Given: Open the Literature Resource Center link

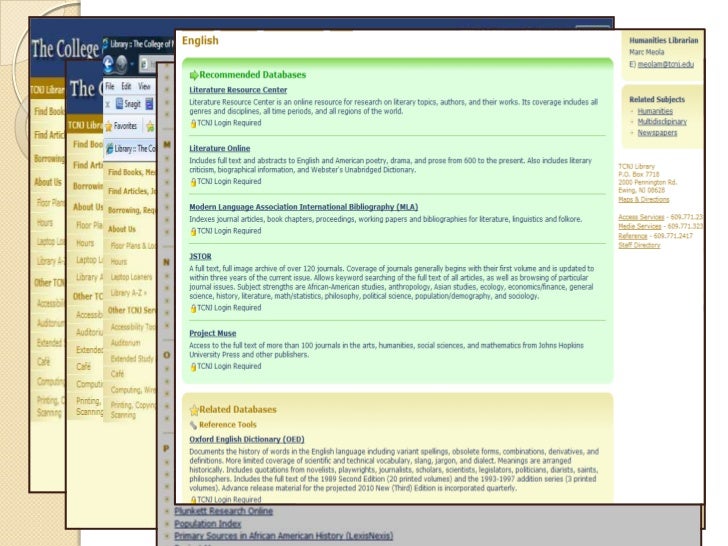Looking at the screenshot, I should click(238, 90).
